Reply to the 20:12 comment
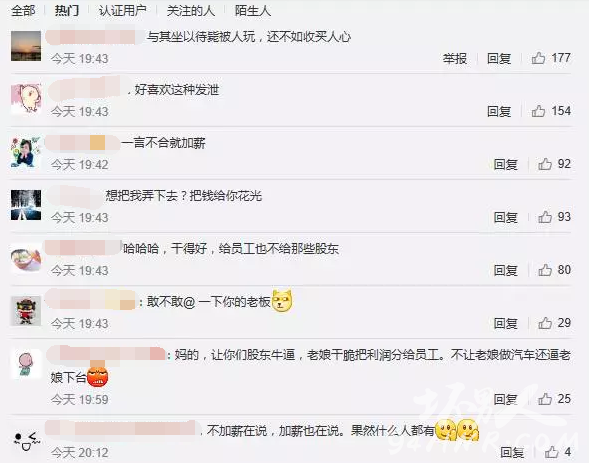589x463 pixels. (x=512, y=452)
